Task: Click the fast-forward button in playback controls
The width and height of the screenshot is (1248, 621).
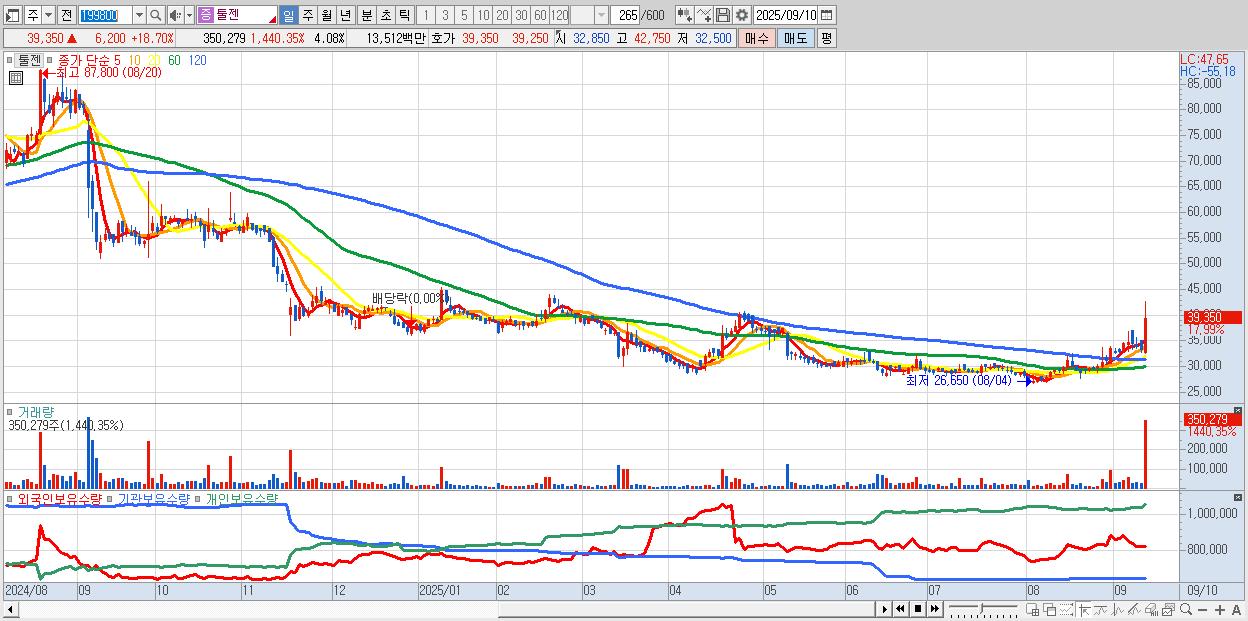Action: tap(934, 609)
